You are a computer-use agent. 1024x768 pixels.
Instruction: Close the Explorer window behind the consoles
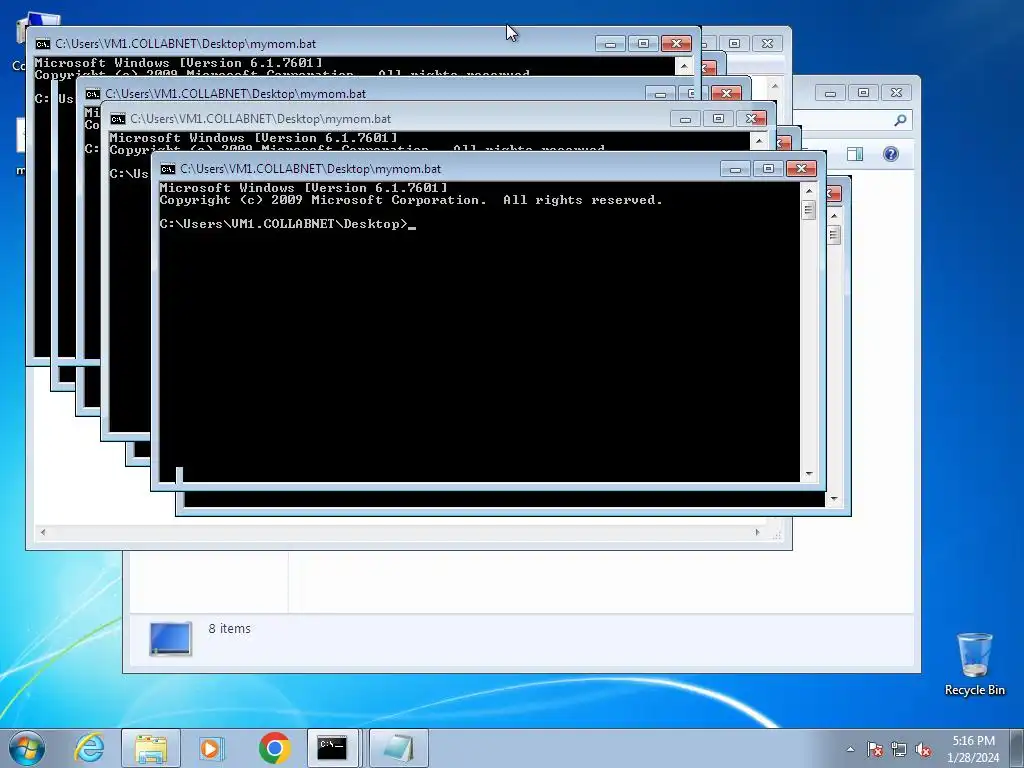pos(897,93)
